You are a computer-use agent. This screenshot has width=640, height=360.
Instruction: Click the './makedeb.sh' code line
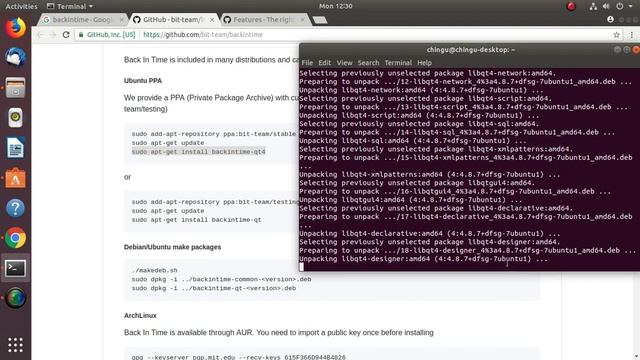[155, 270]
